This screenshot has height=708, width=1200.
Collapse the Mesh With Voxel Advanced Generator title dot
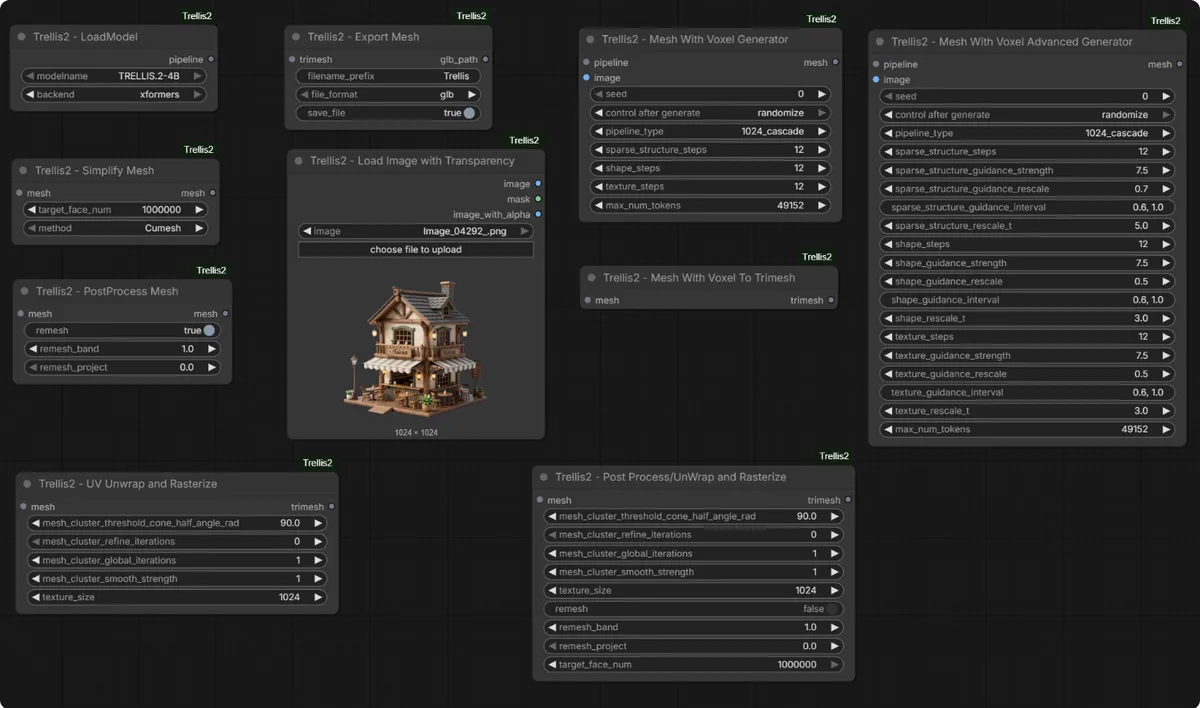pyautogui.click(x=879, y=42)
